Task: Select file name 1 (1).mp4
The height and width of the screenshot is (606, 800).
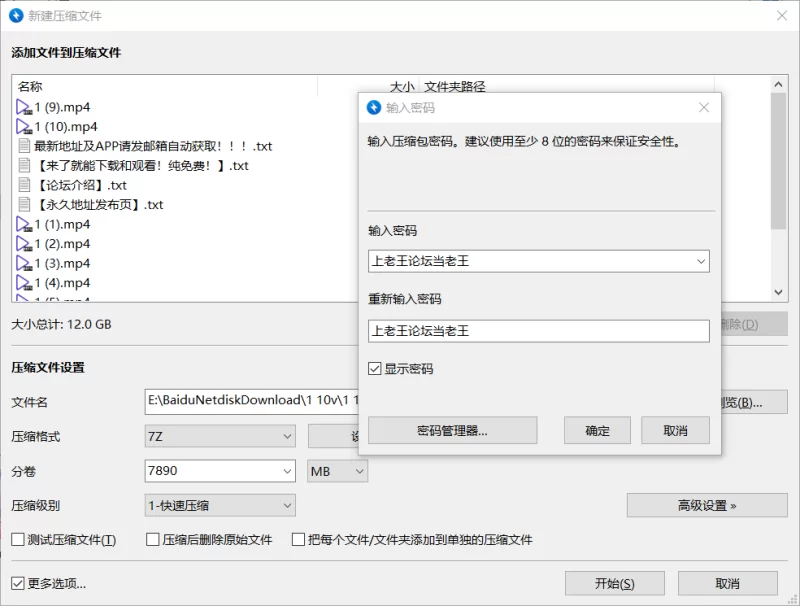Action: coord(62,224)
